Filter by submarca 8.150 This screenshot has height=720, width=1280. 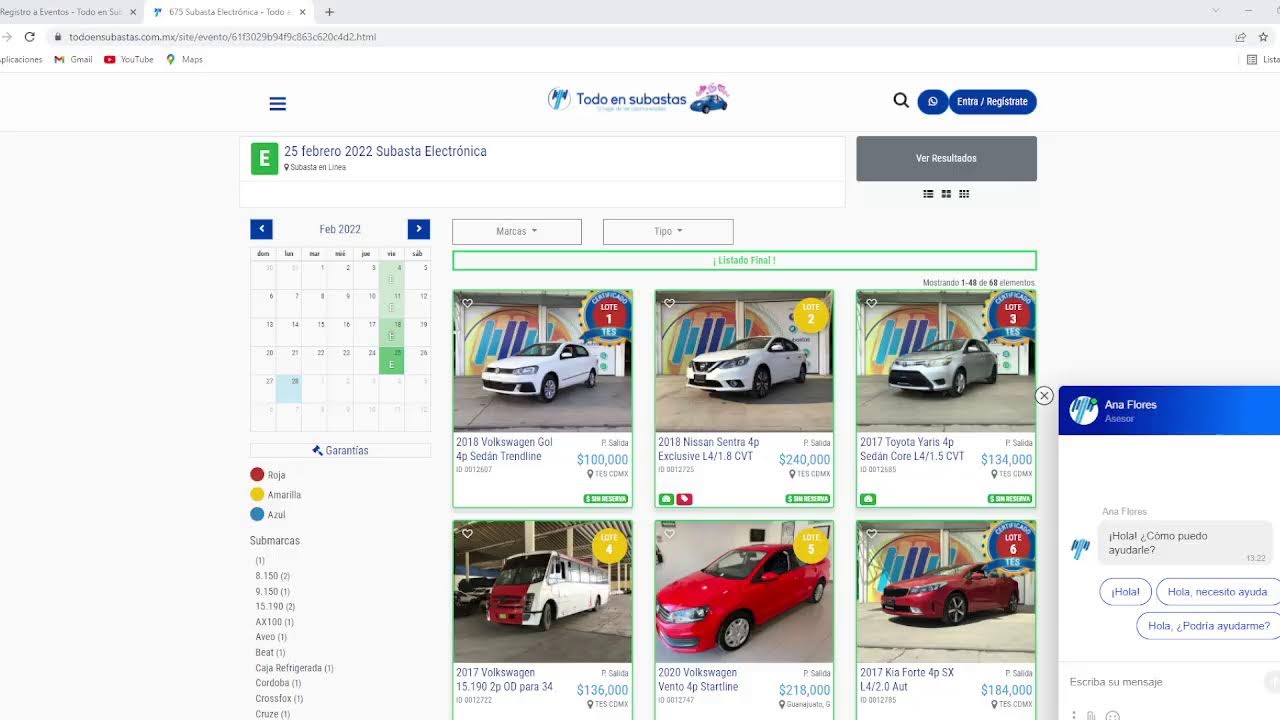(272, 576)
